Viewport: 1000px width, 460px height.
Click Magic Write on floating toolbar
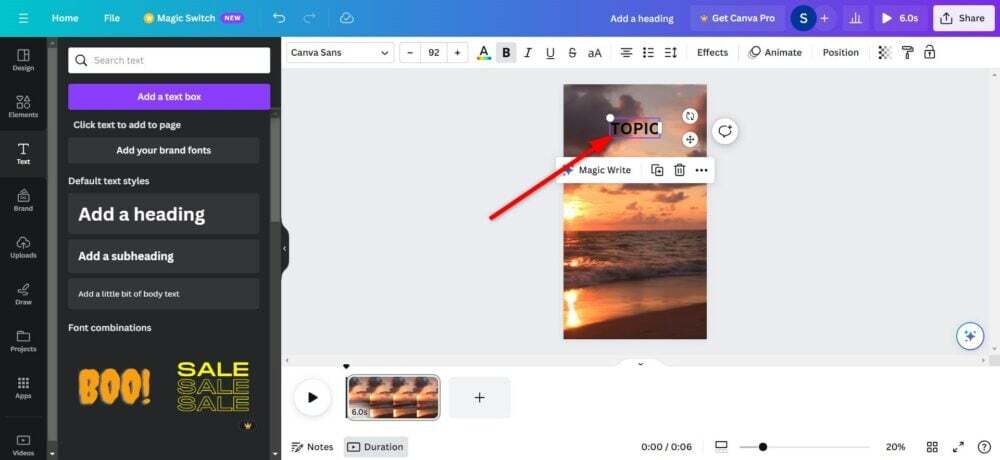coord(597,170)
